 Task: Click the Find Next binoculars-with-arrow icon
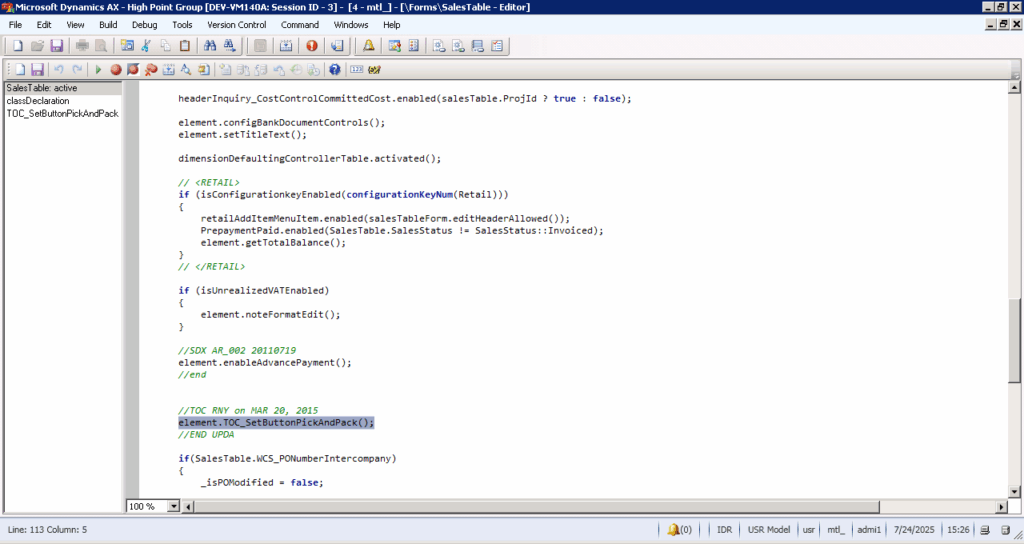click(229, 46)
